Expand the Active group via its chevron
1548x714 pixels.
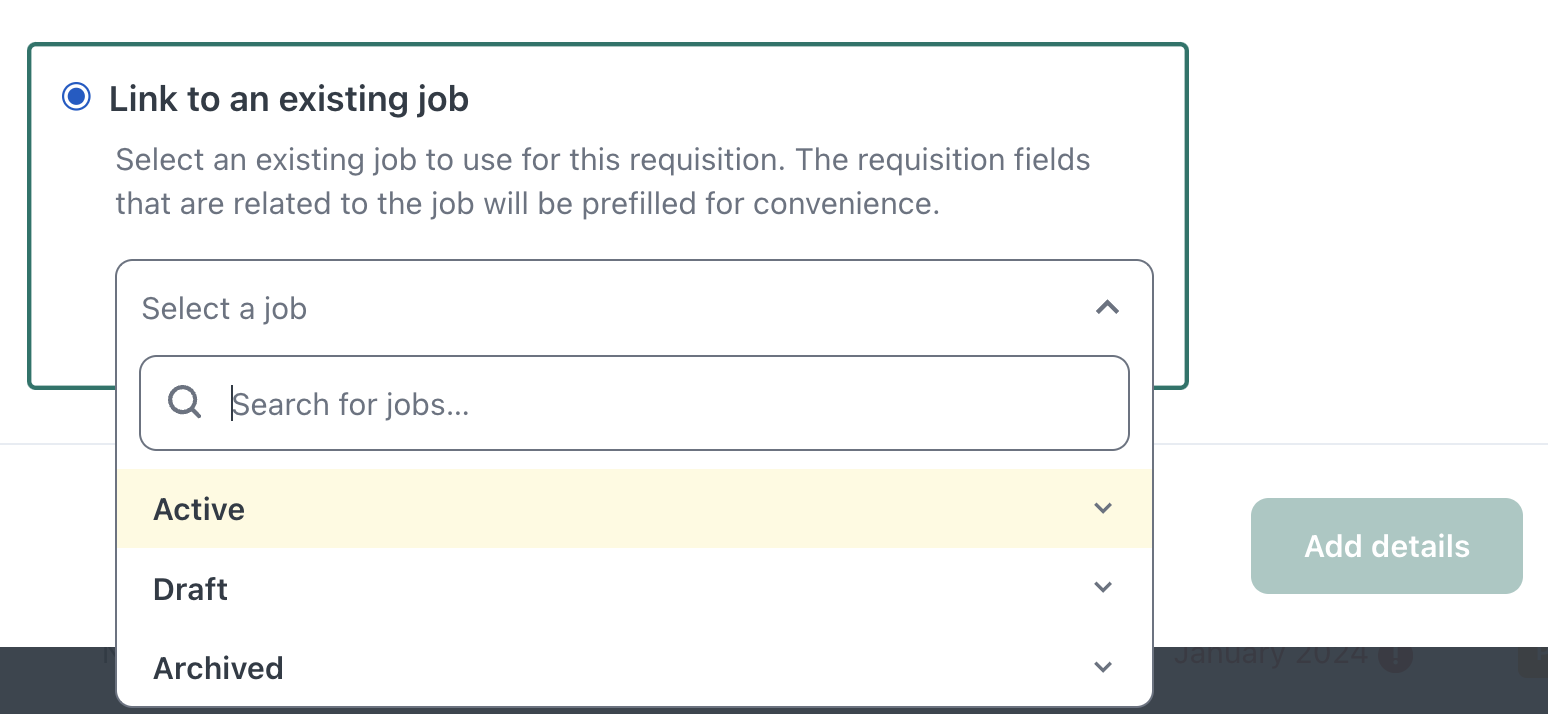pos(1103,508)
